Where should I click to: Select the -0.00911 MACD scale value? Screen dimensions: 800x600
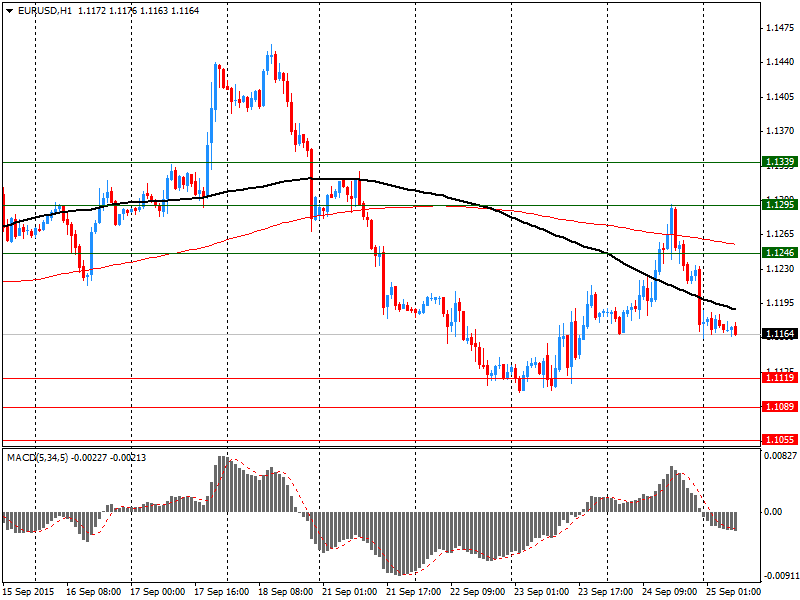(781, 576)
